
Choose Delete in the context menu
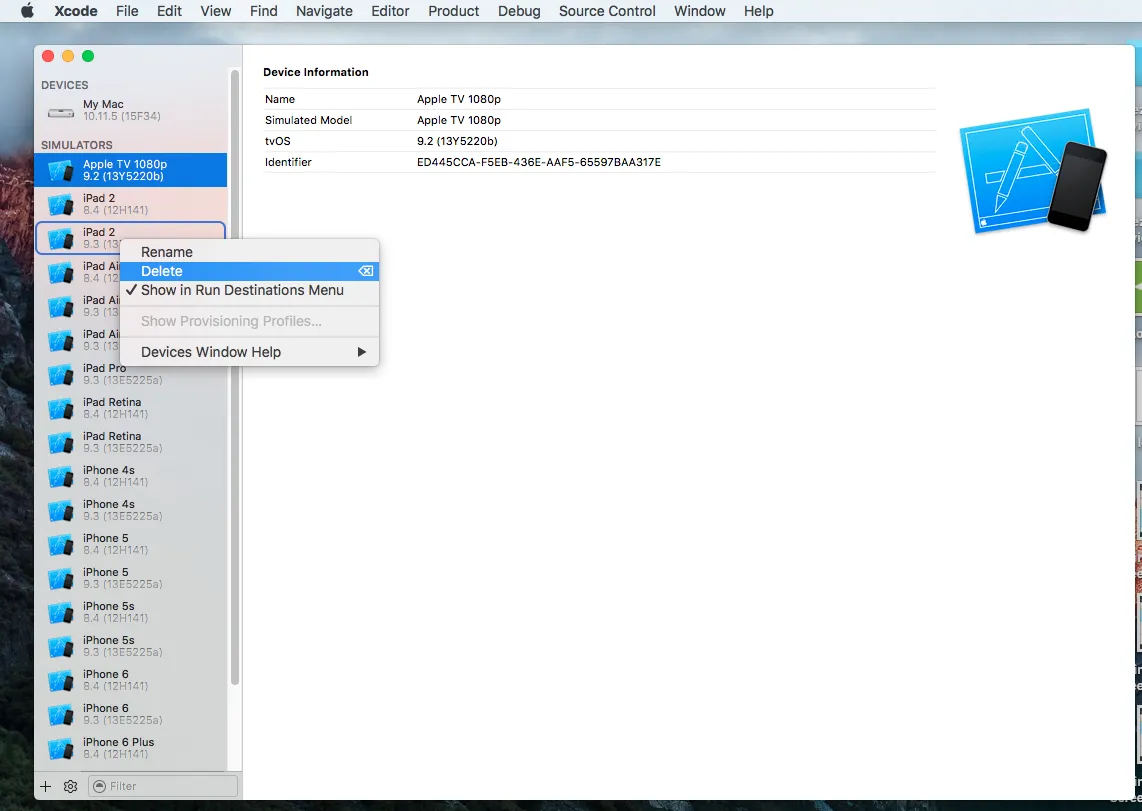pos(249,271)
